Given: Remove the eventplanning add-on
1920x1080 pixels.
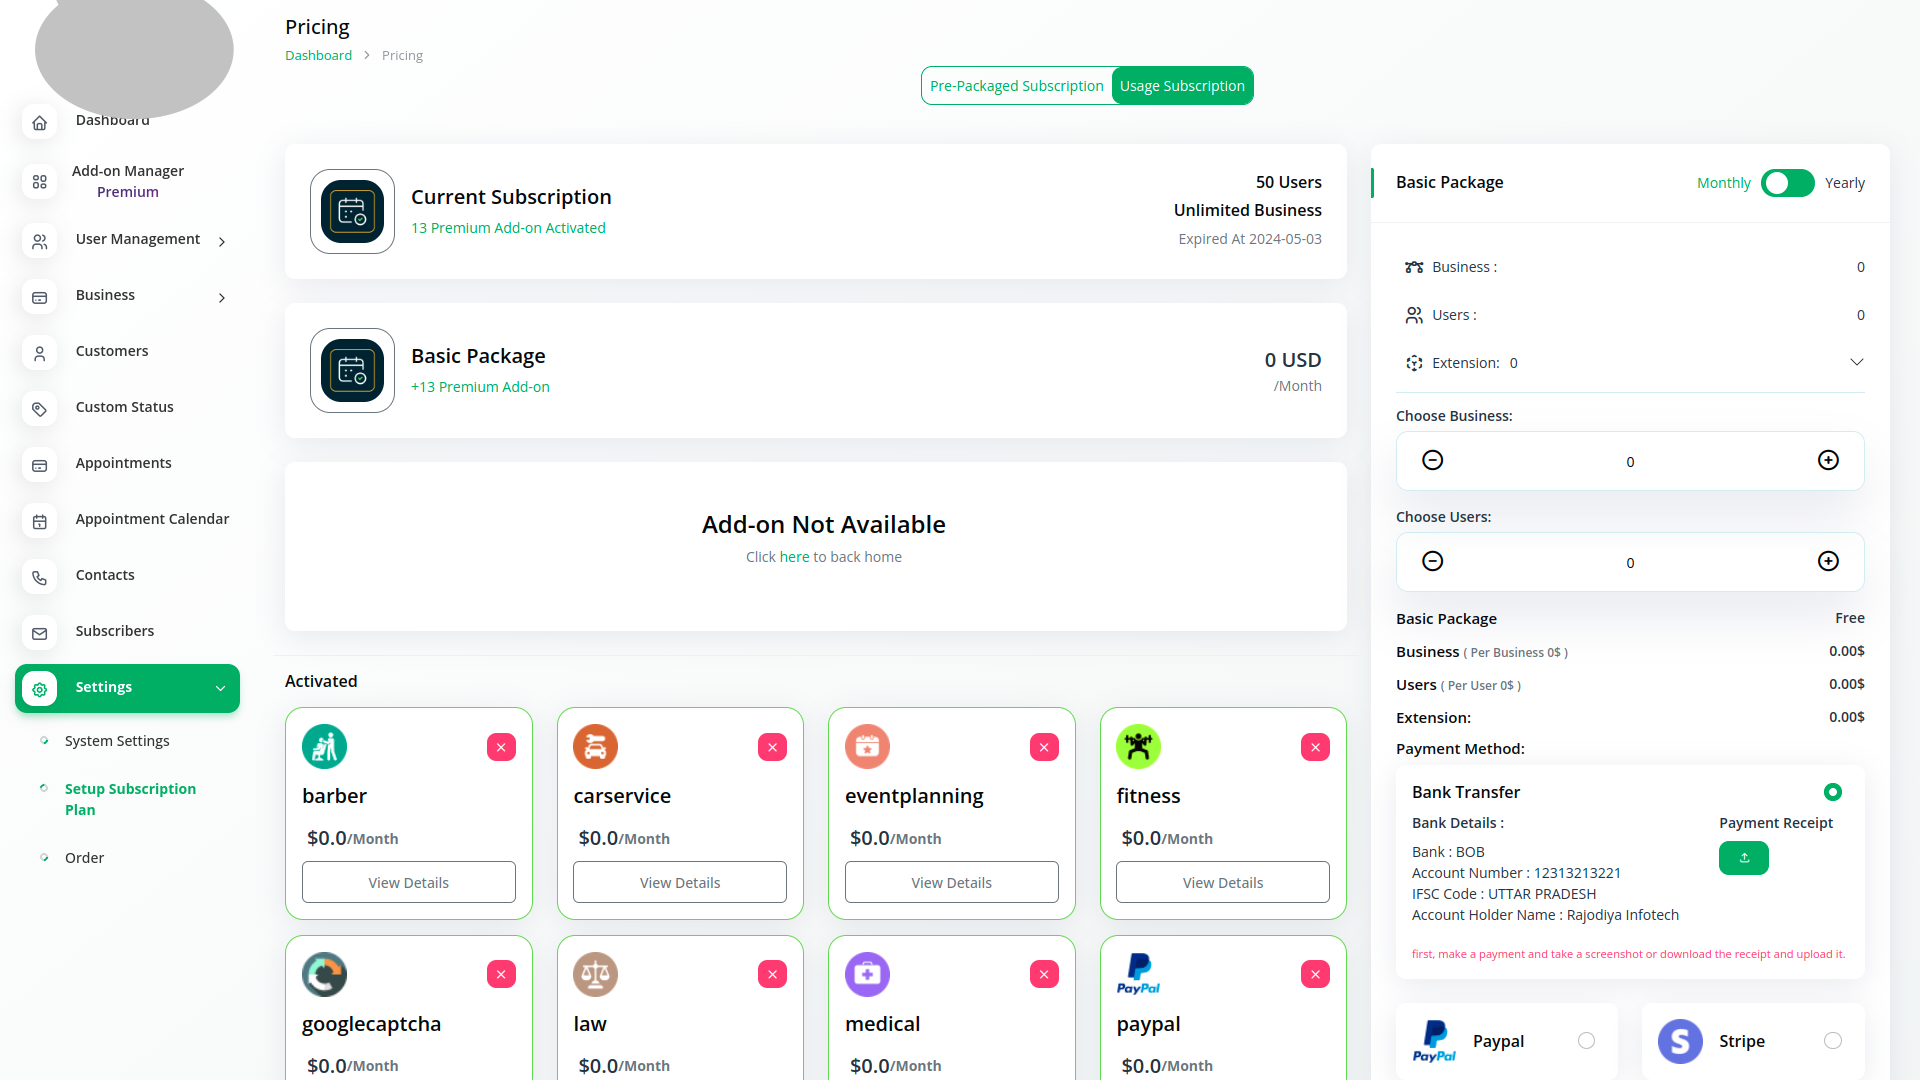Looking at the screenshot, I should click(1044, 747).
